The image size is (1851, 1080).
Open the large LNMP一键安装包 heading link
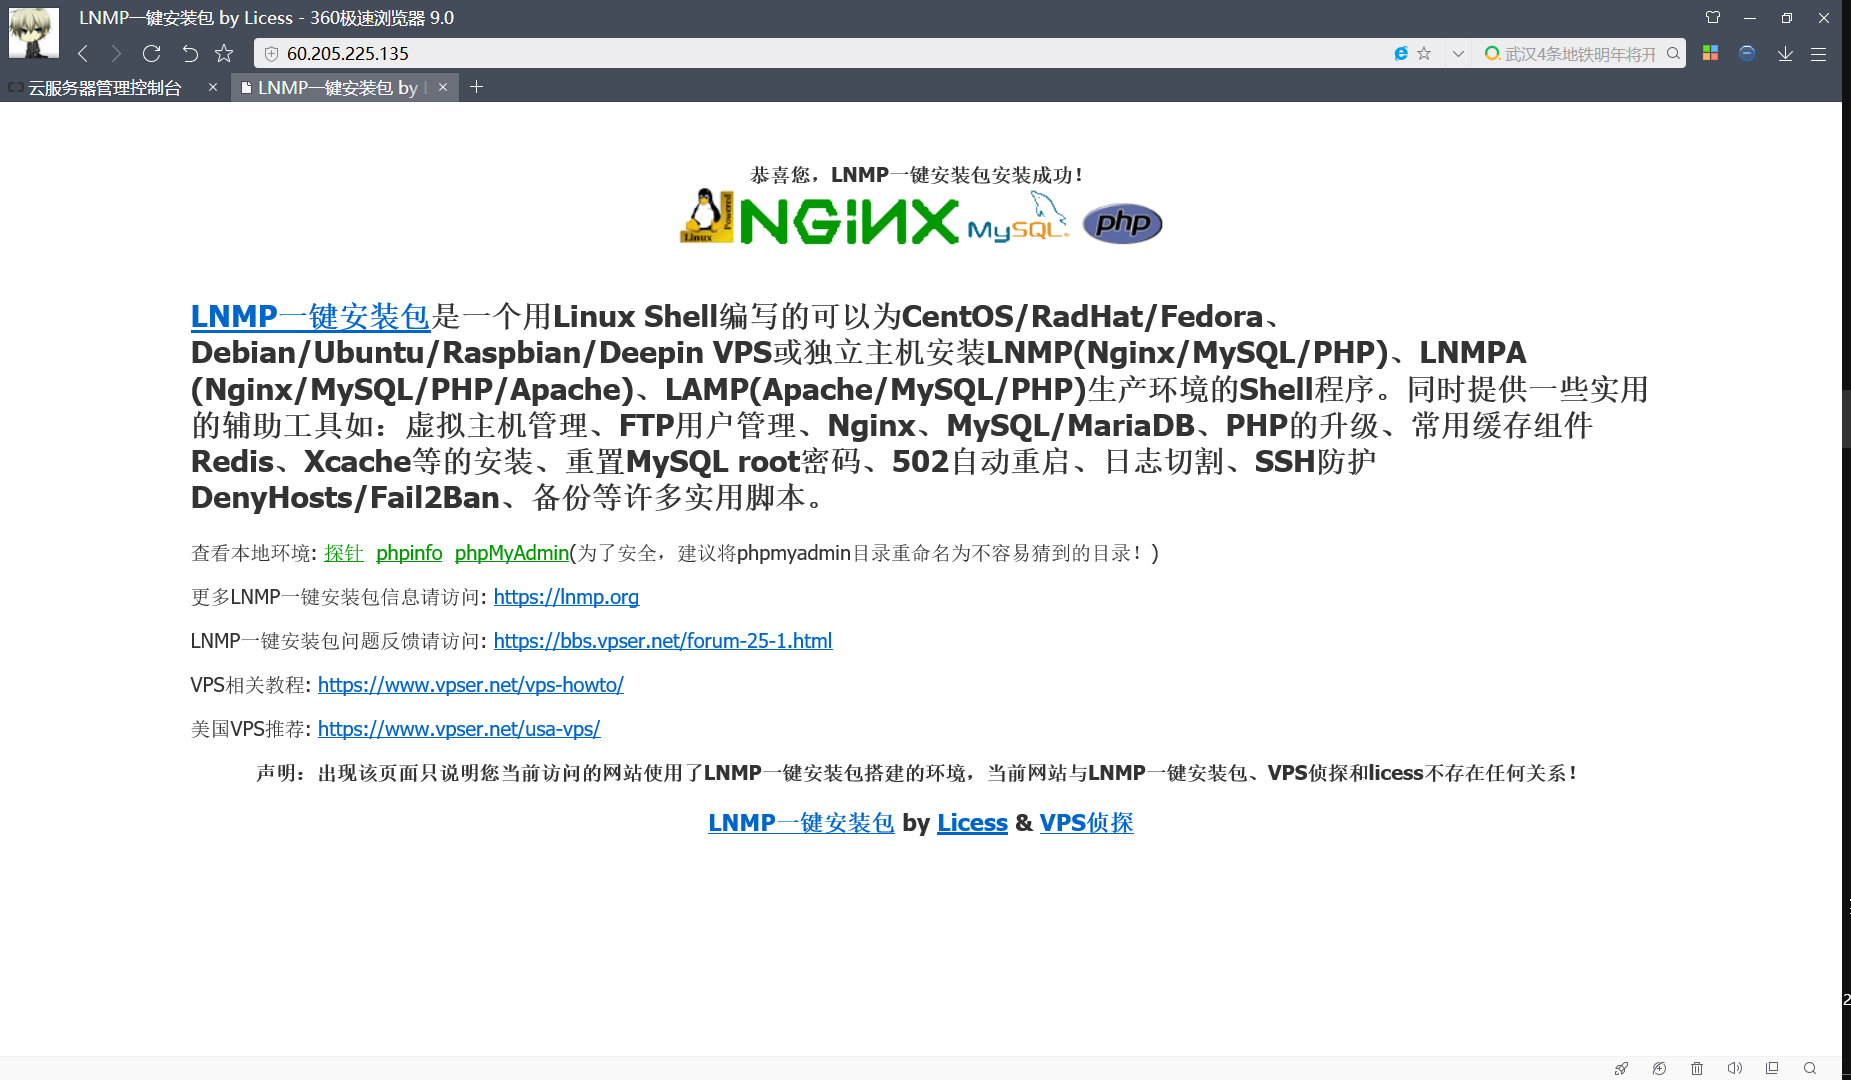(310, 316)
